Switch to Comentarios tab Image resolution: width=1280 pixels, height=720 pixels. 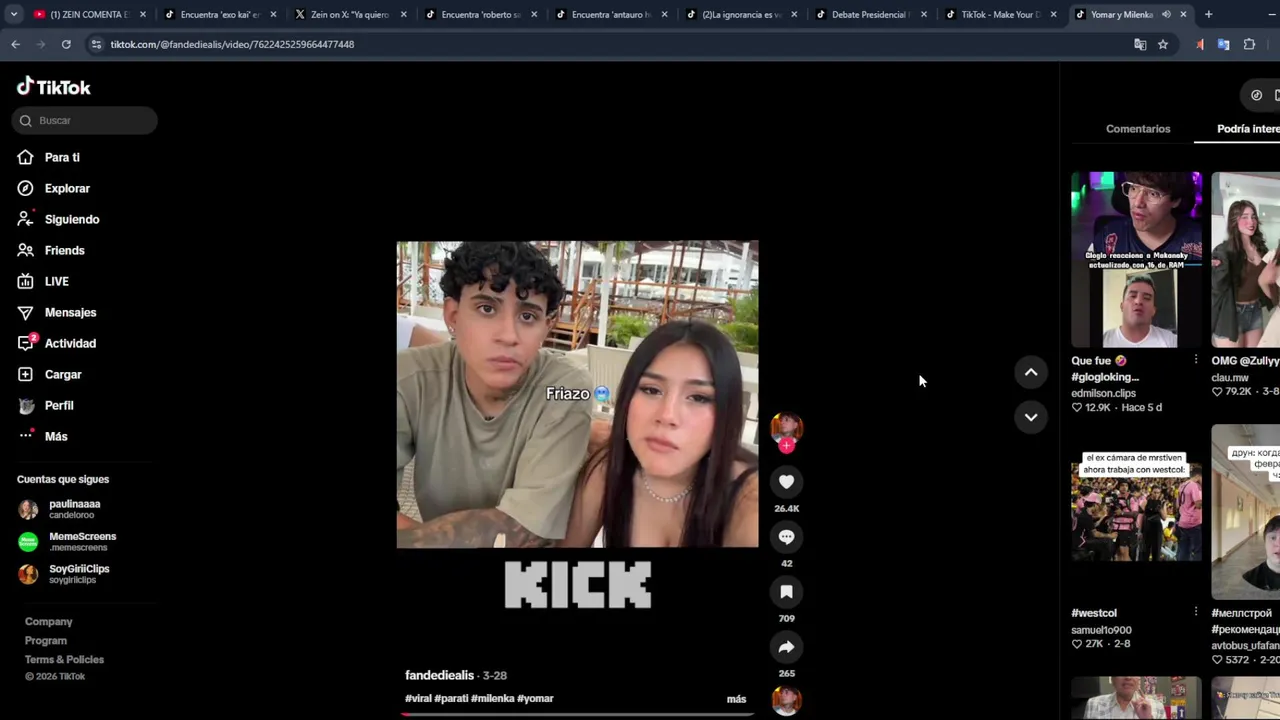click(1138, 129)
